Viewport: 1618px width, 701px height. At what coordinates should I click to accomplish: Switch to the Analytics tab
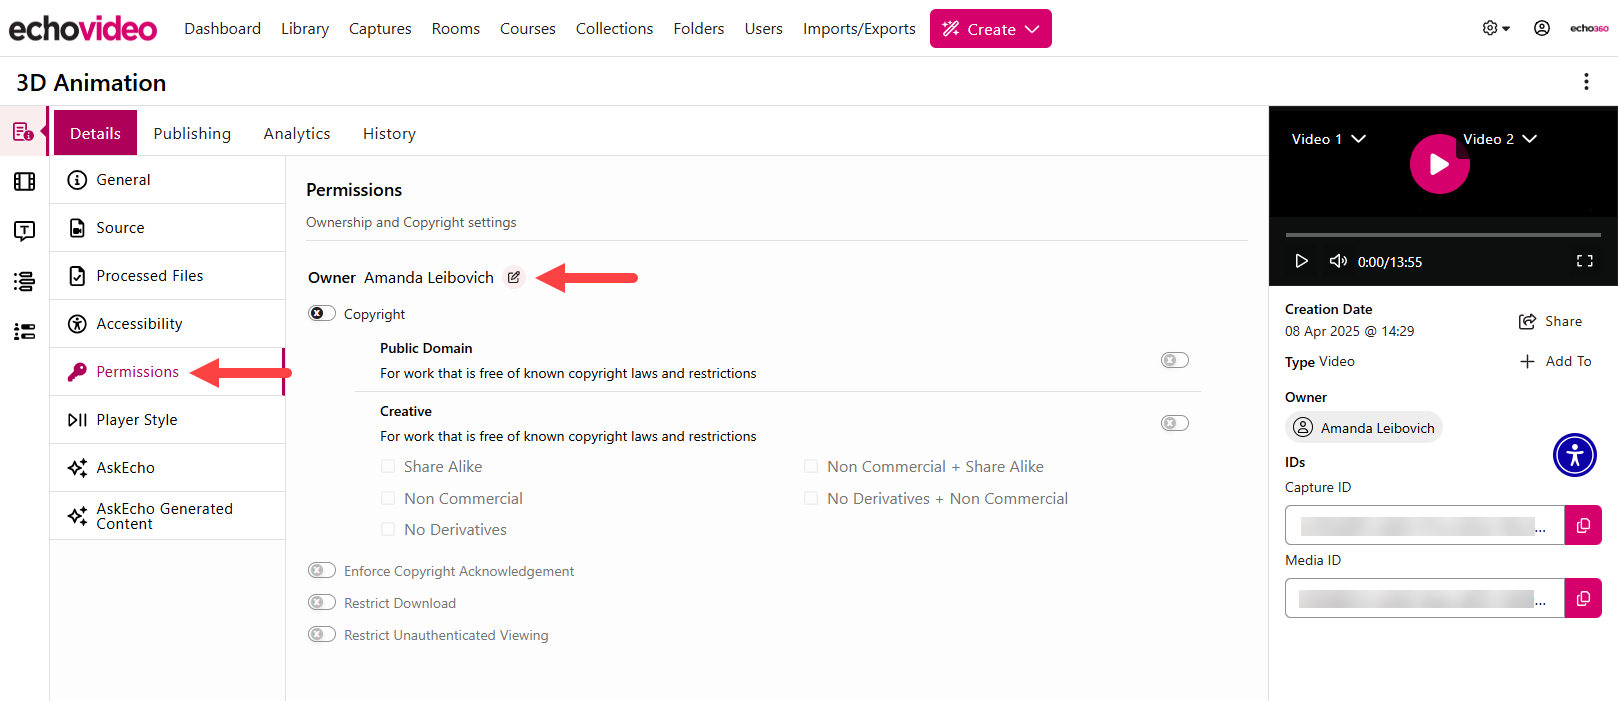click(x=297, y=133)
